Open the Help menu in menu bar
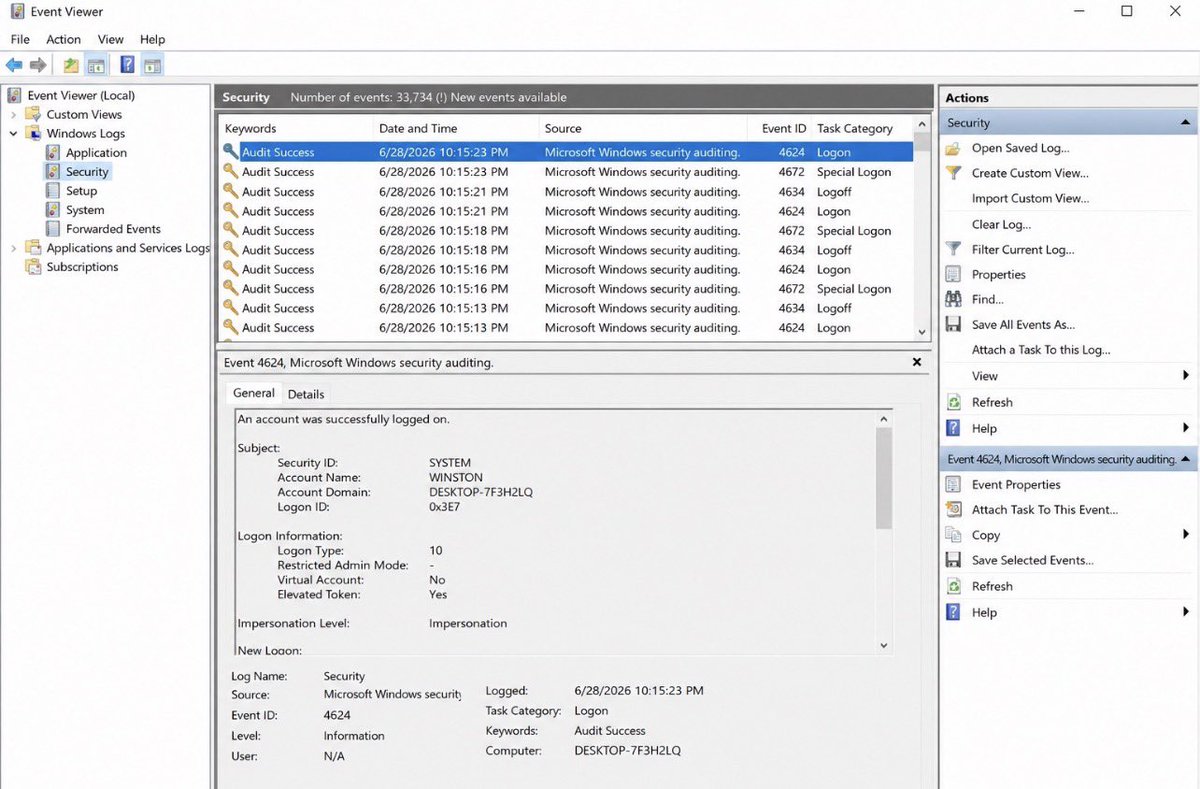The image size is (1200, 789). point(152,39)
